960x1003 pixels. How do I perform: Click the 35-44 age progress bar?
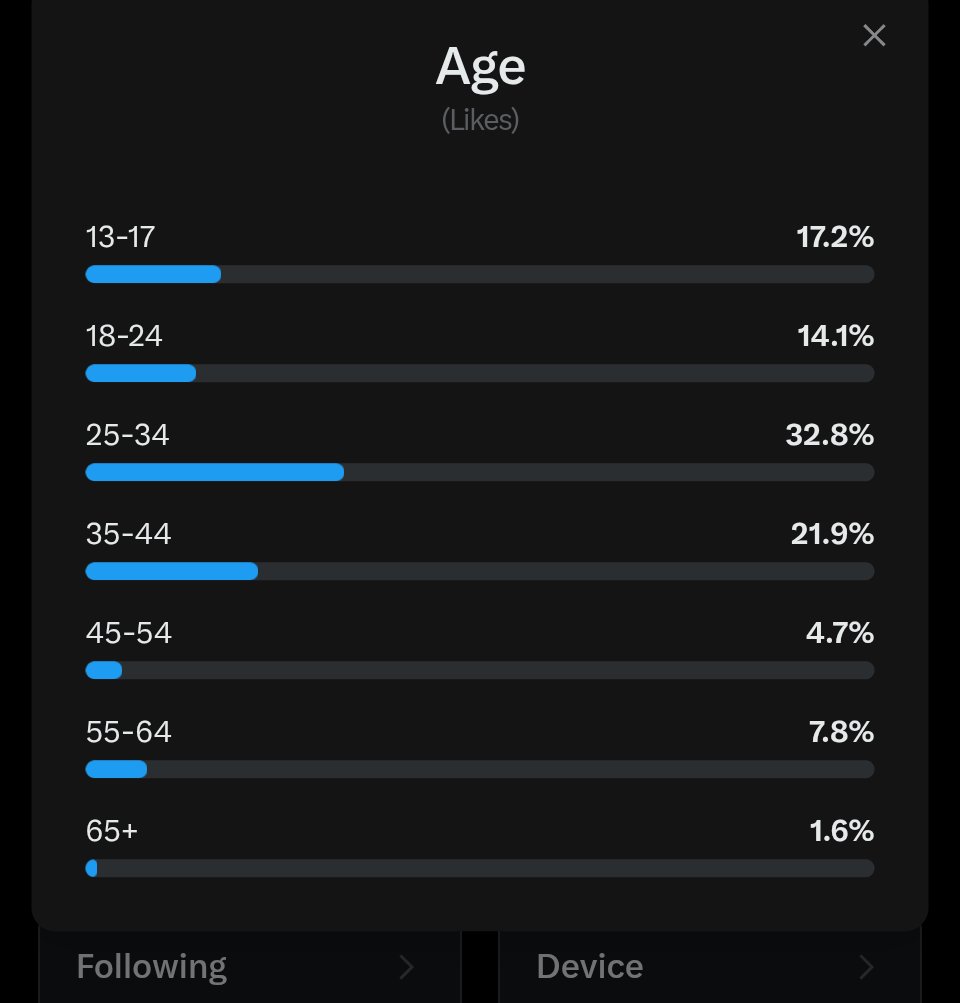[x=480, y=571]
